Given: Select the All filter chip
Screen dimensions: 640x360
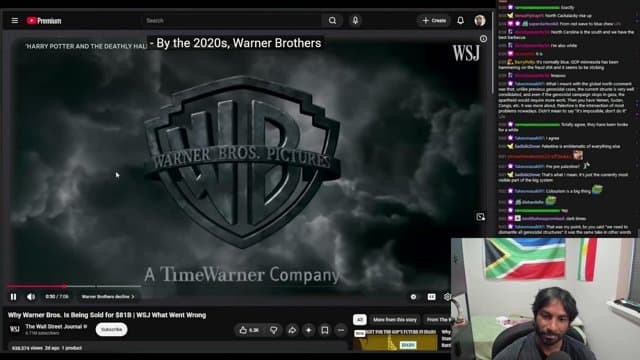Looking at the screenshot, I should [x=360, y=320].
